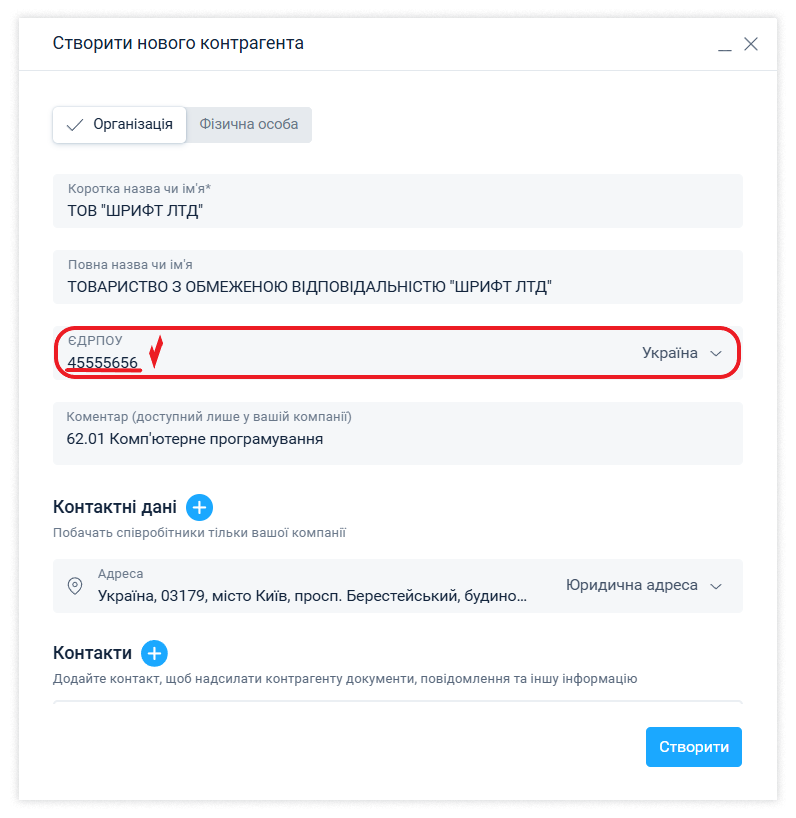Minimize the contractor creation dialog
Image resolution: width=796 pixels, height=818 pixels.
coord(724,45)
